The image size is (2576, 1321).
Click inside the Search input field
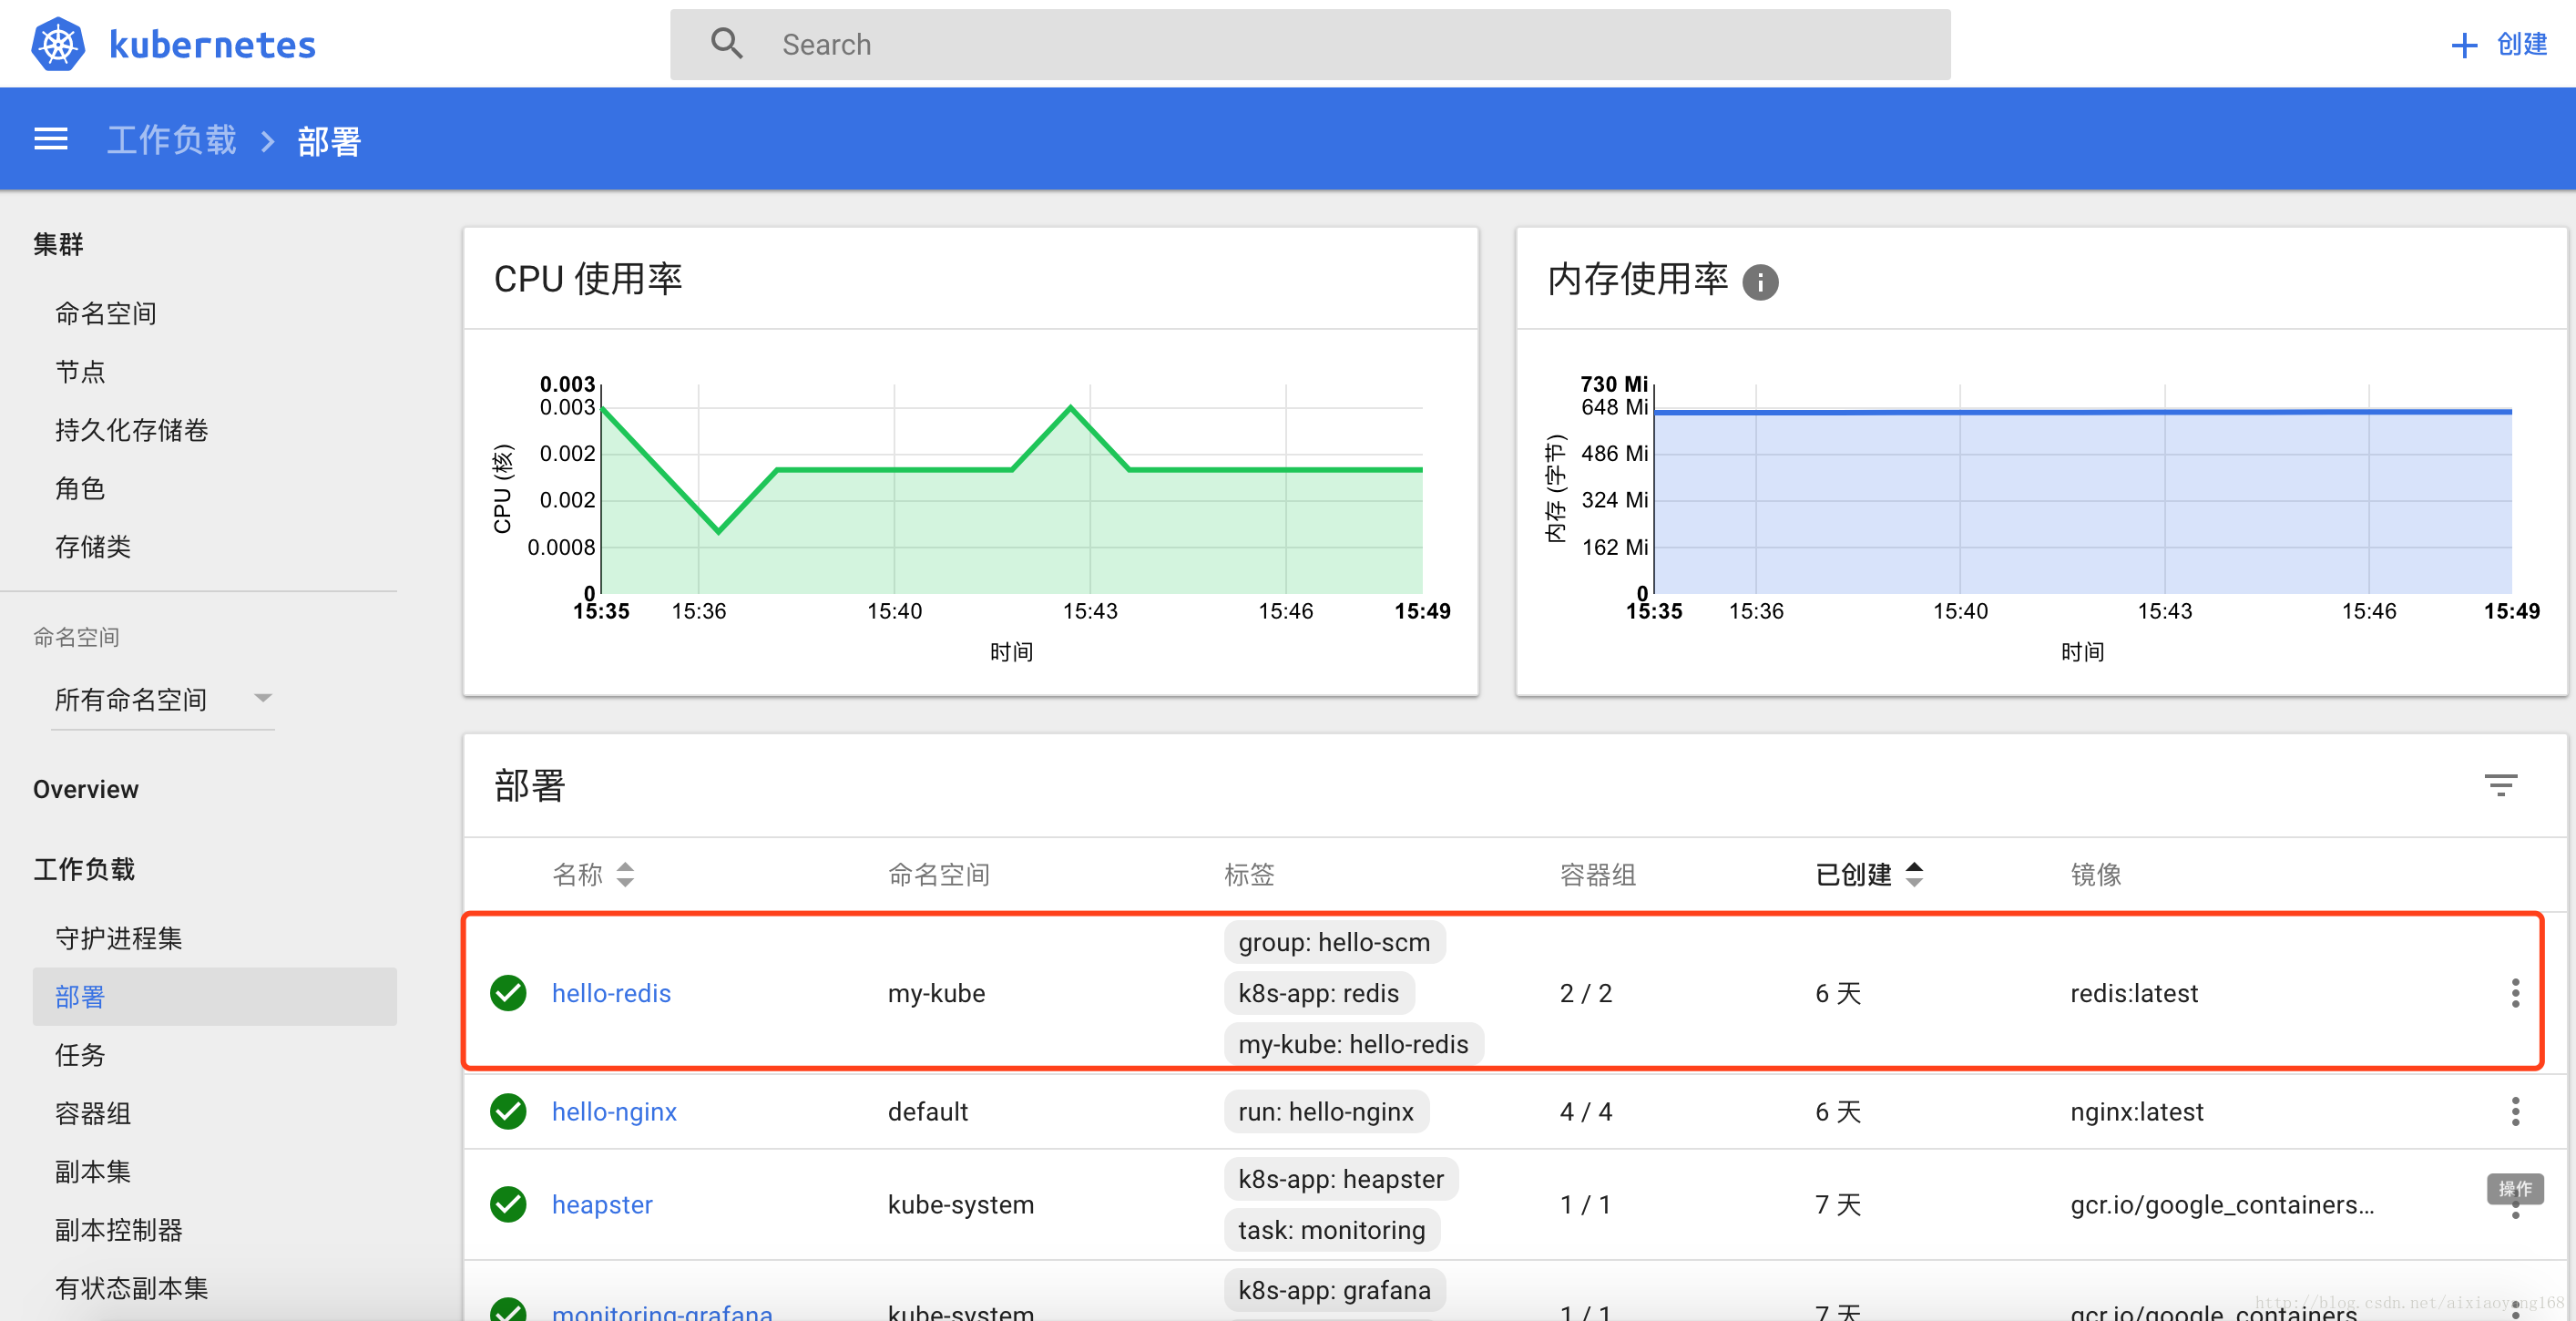point(1100,44)
